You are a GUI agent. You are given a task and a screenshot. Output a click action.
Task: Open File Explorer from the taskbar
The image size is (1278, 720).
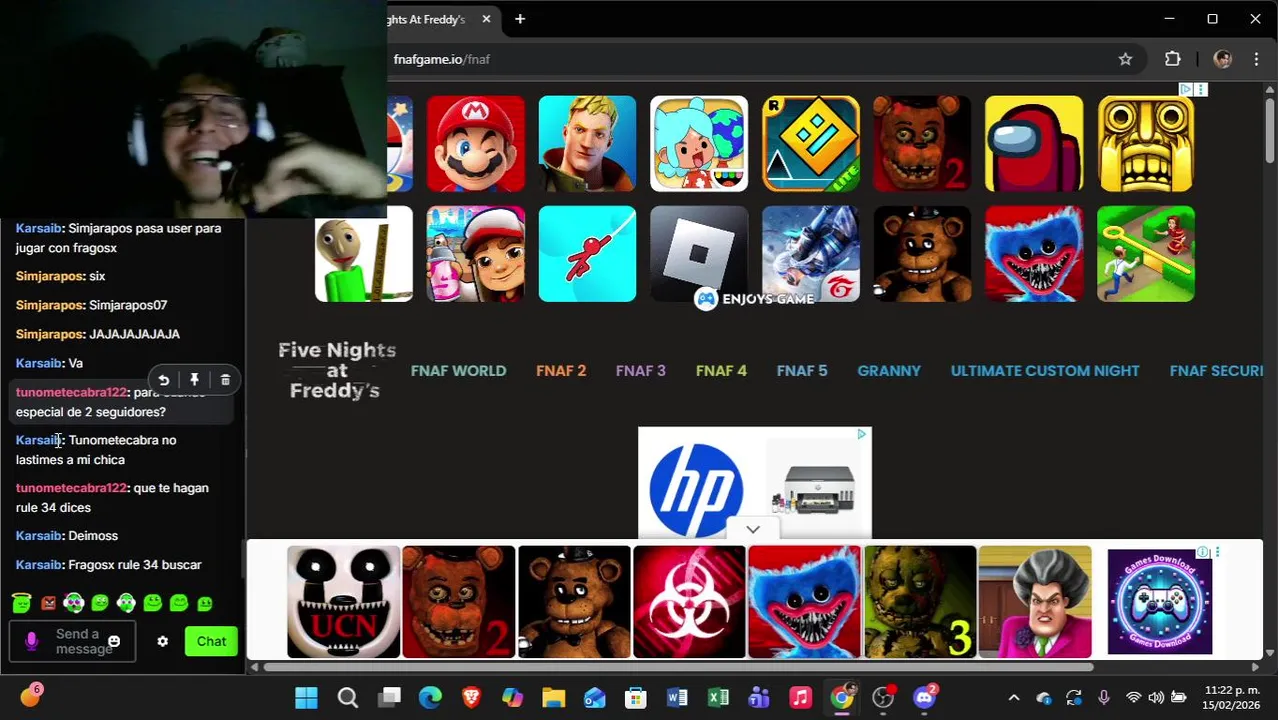pyautogui.click(x=553, y=697)
